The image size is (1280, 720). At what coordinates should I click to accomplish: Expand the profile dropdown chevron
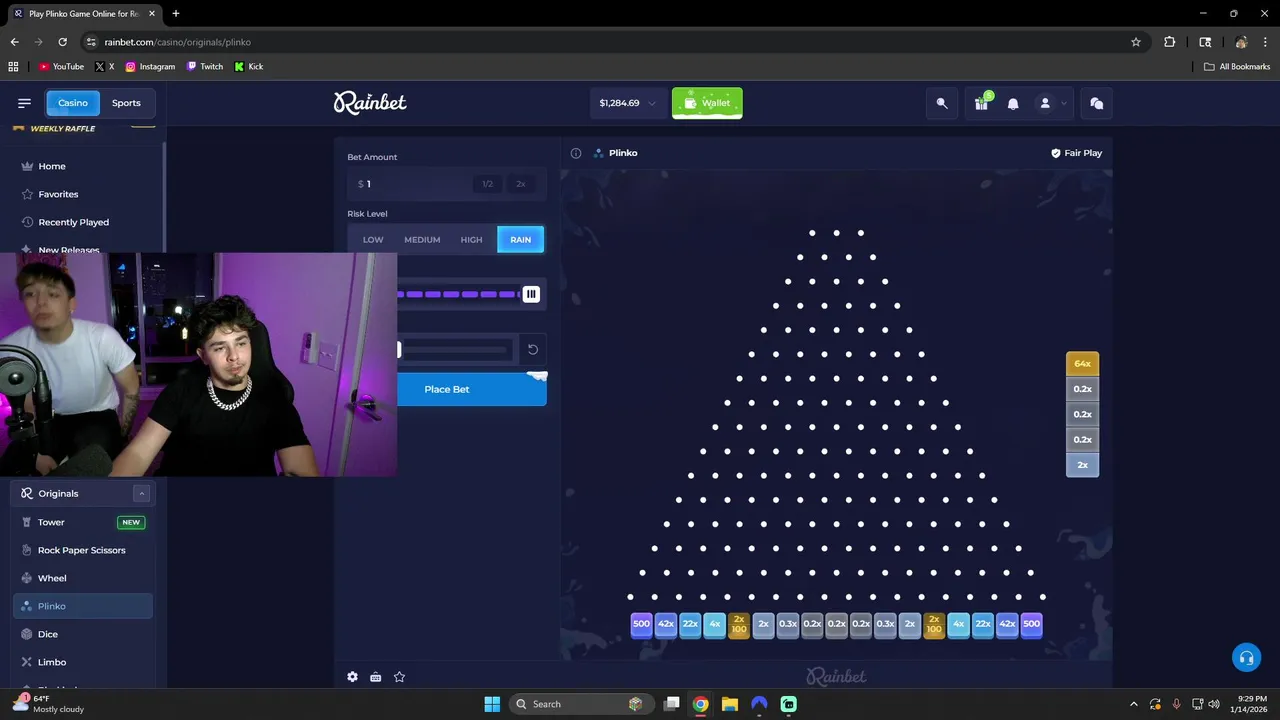coord(1064,103)
